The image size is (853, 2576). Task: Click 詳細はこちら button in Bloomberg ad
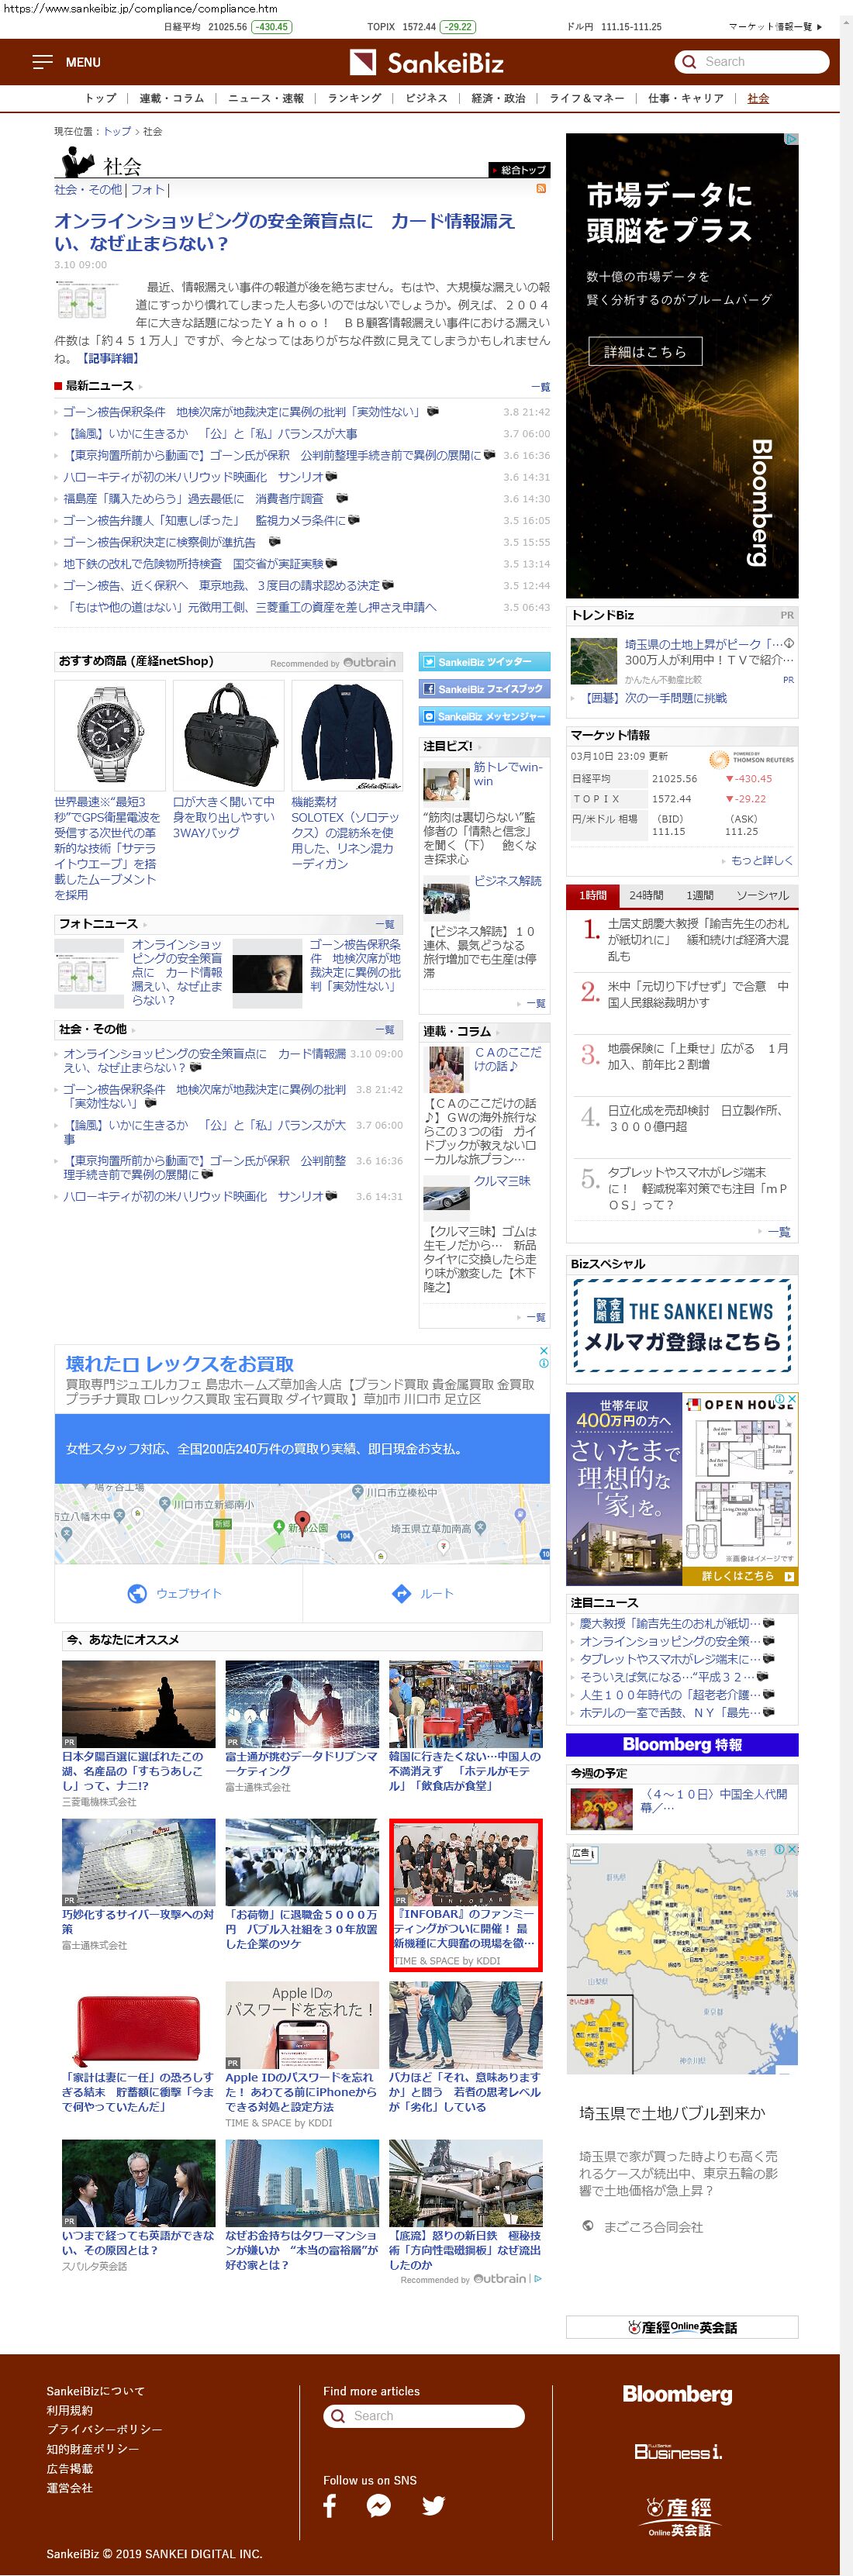click(645, 351)
